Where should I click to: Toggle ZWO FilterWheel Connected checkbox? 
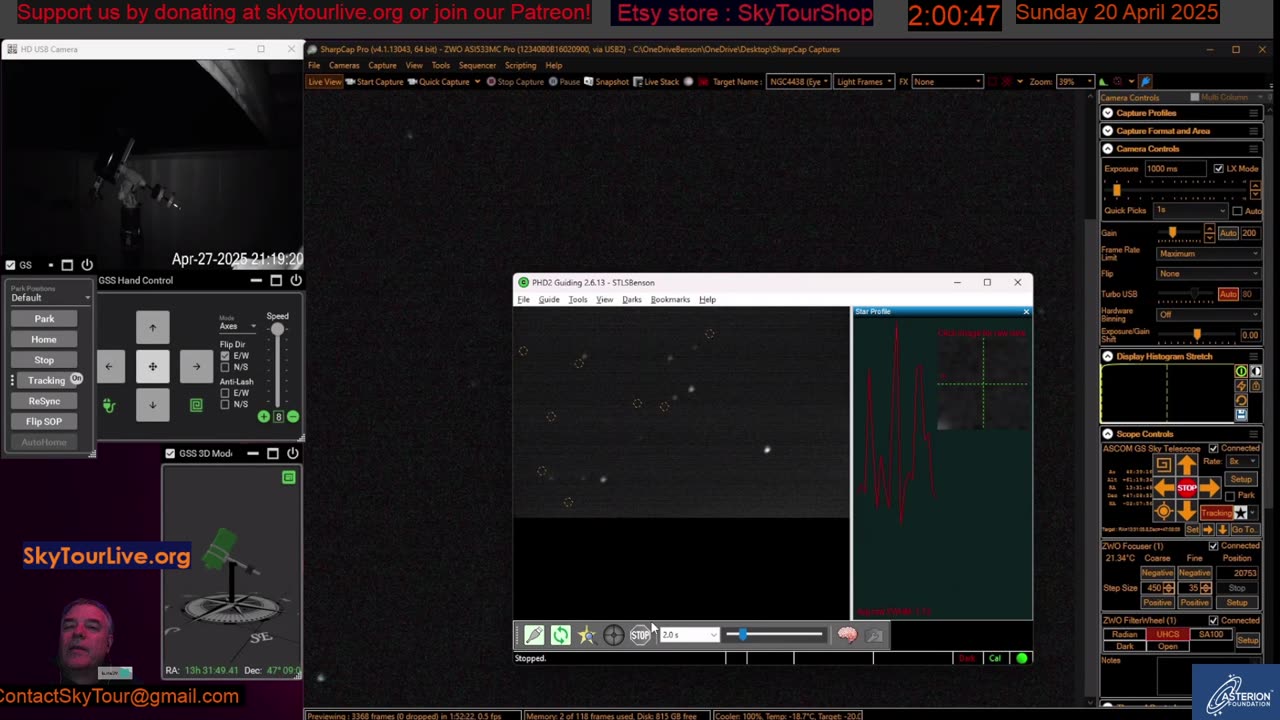1213,621
